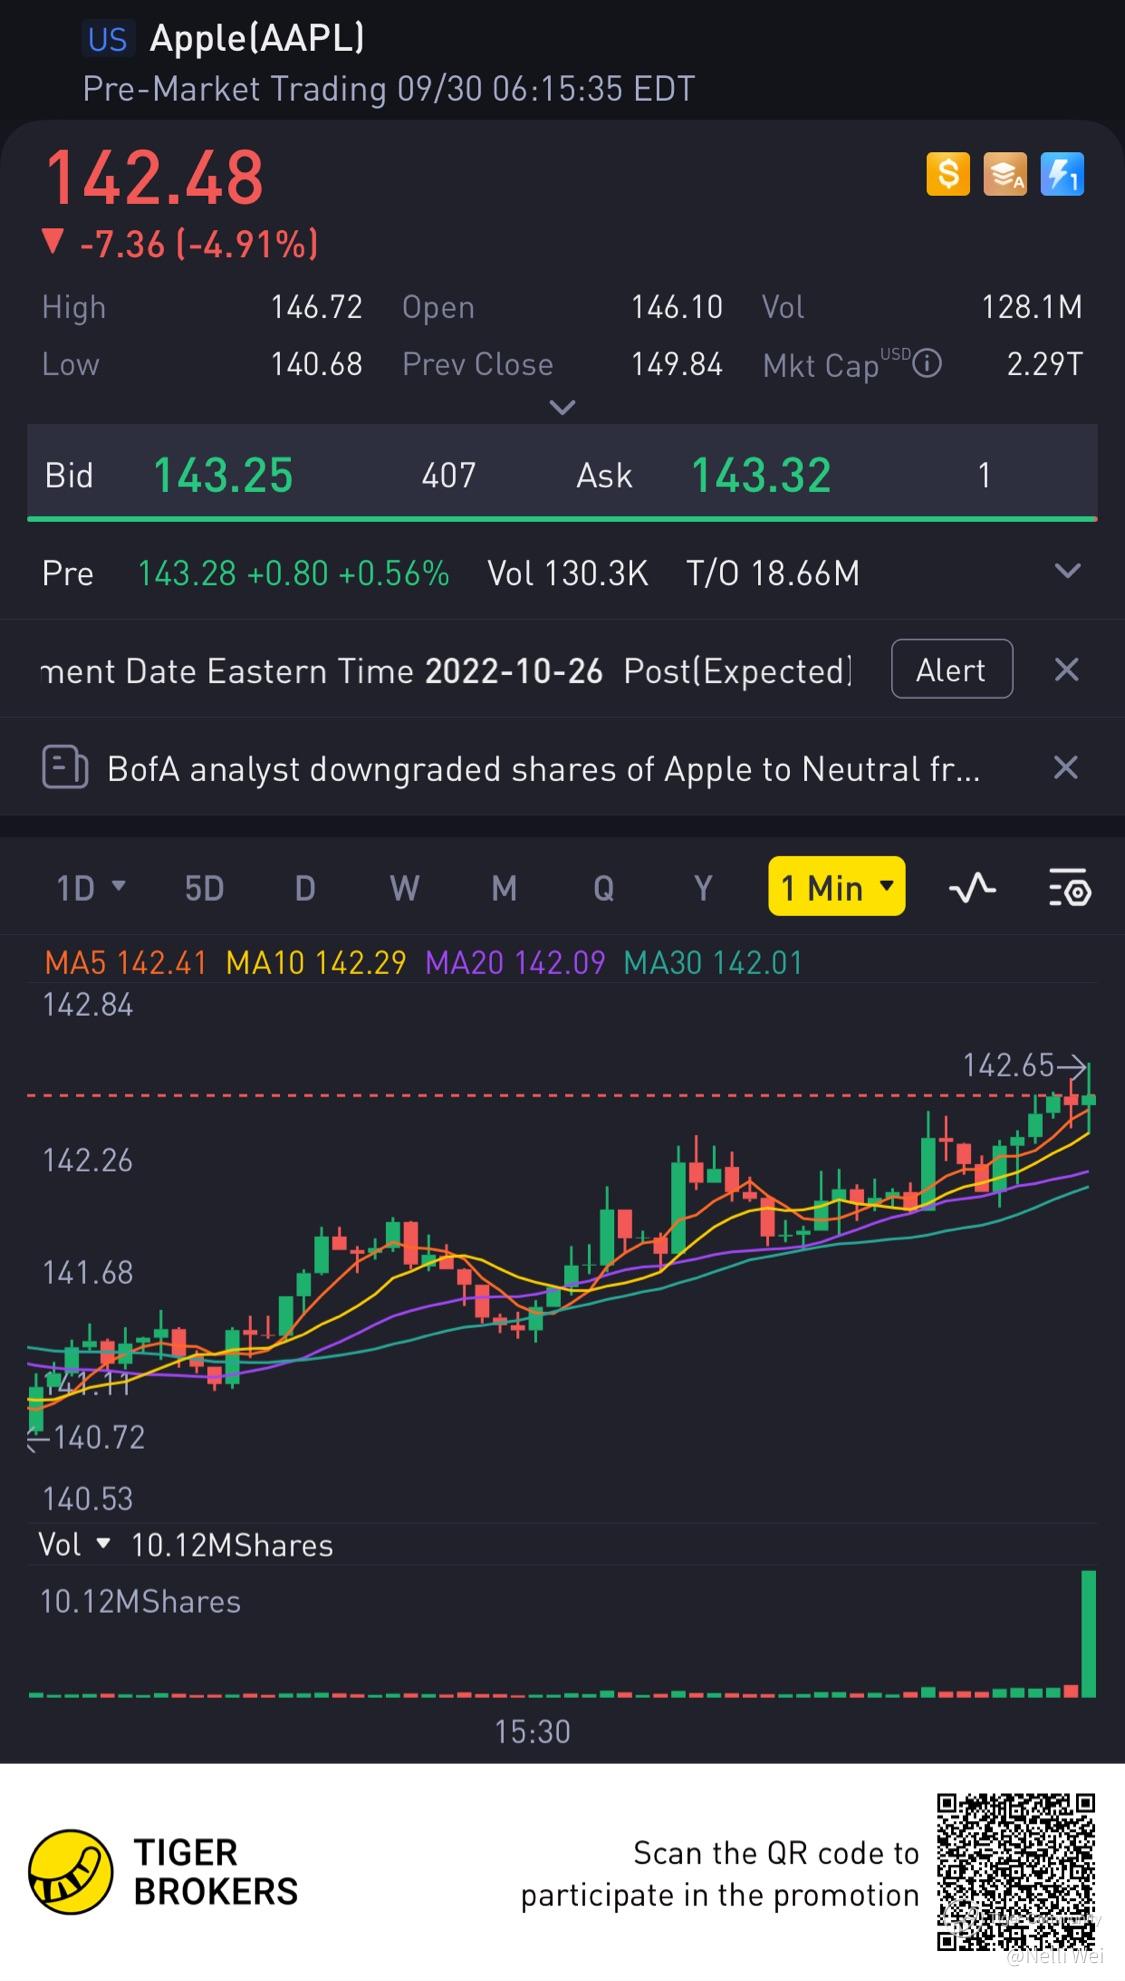Viewport: 1125px width, 1981px height.
Task: Tap the 142.65 high marker on chart
Action: click(1023, 1065)
